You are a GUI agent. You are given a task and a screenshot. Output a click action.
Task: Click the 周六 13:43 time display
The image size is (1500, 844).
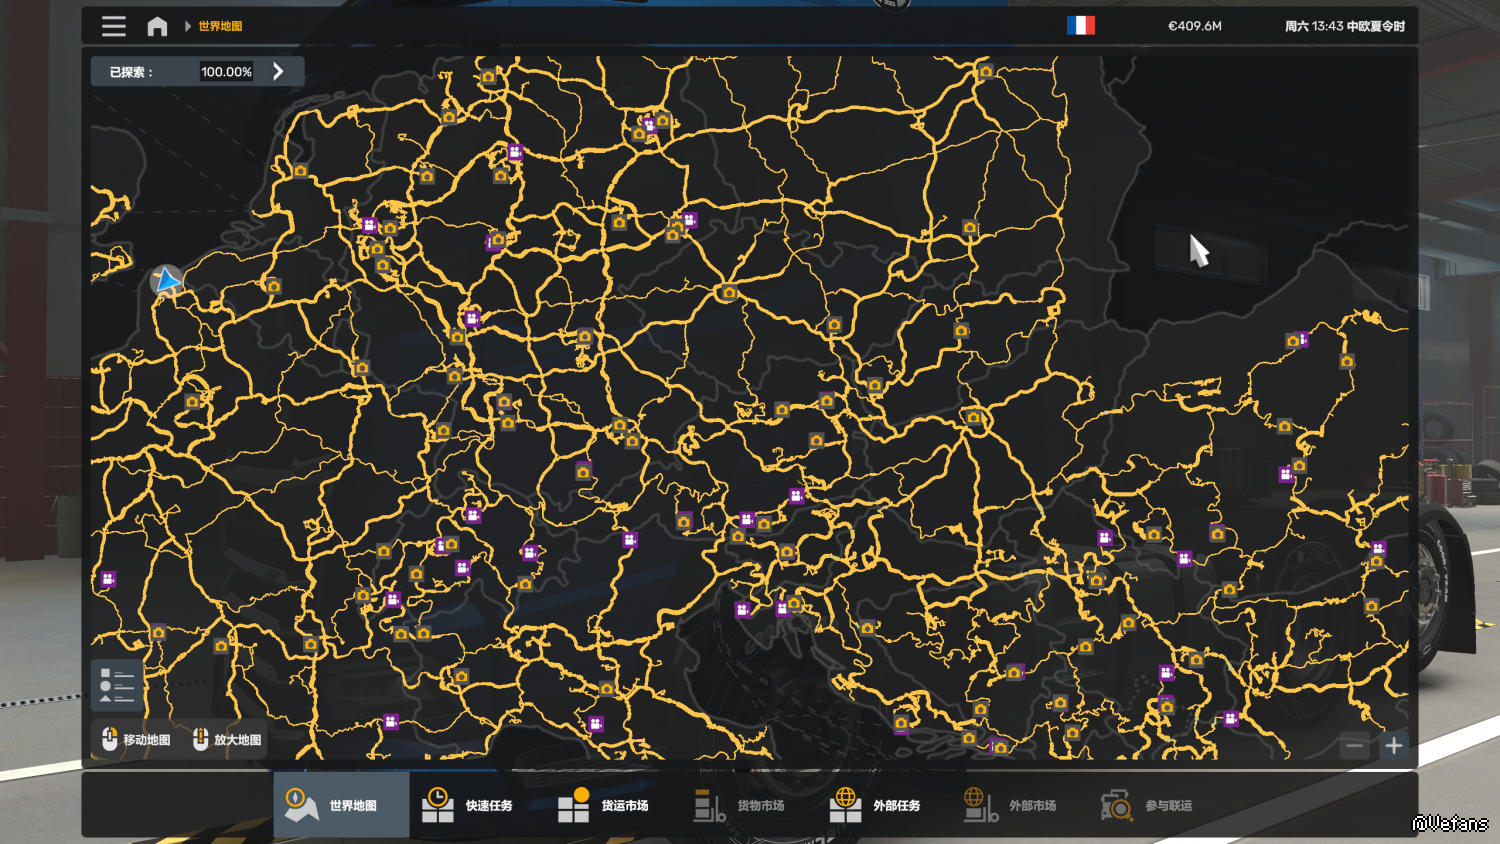[1345, 26]
